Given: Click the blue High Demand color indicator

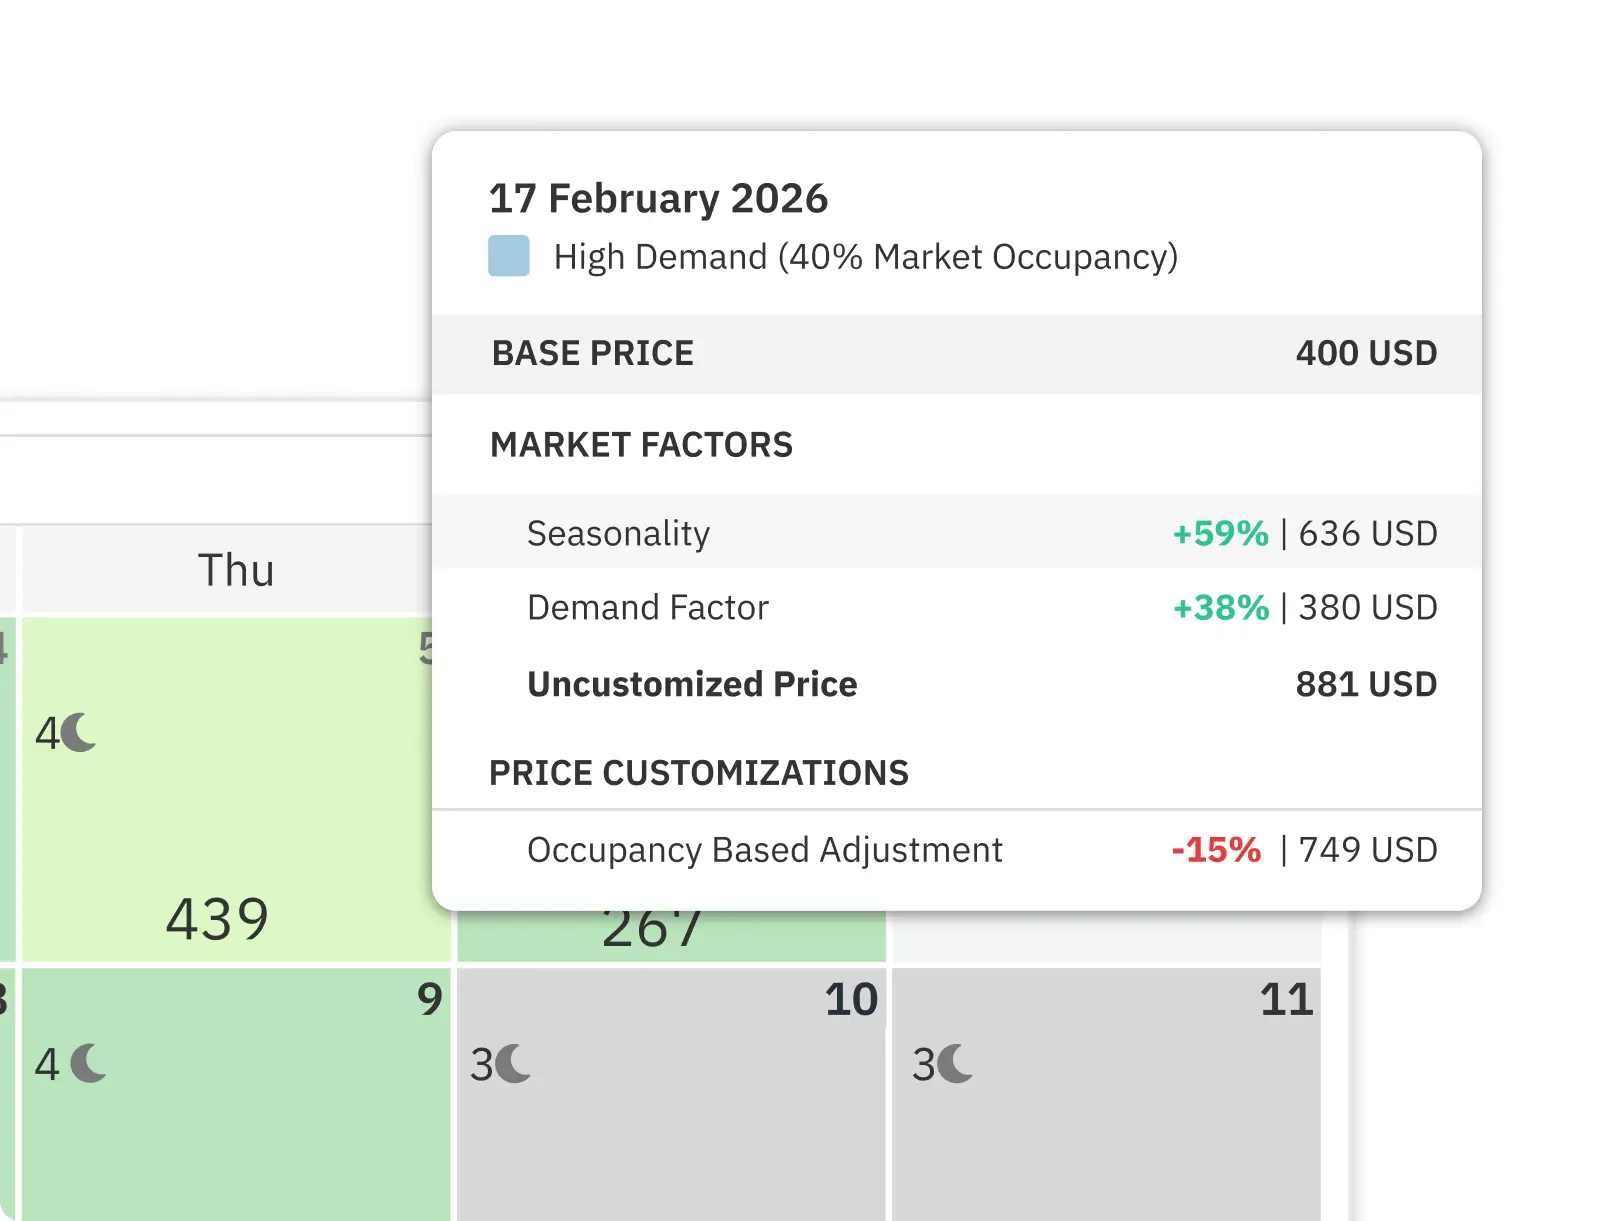Looking at the screenshot, I should (509, 256).
